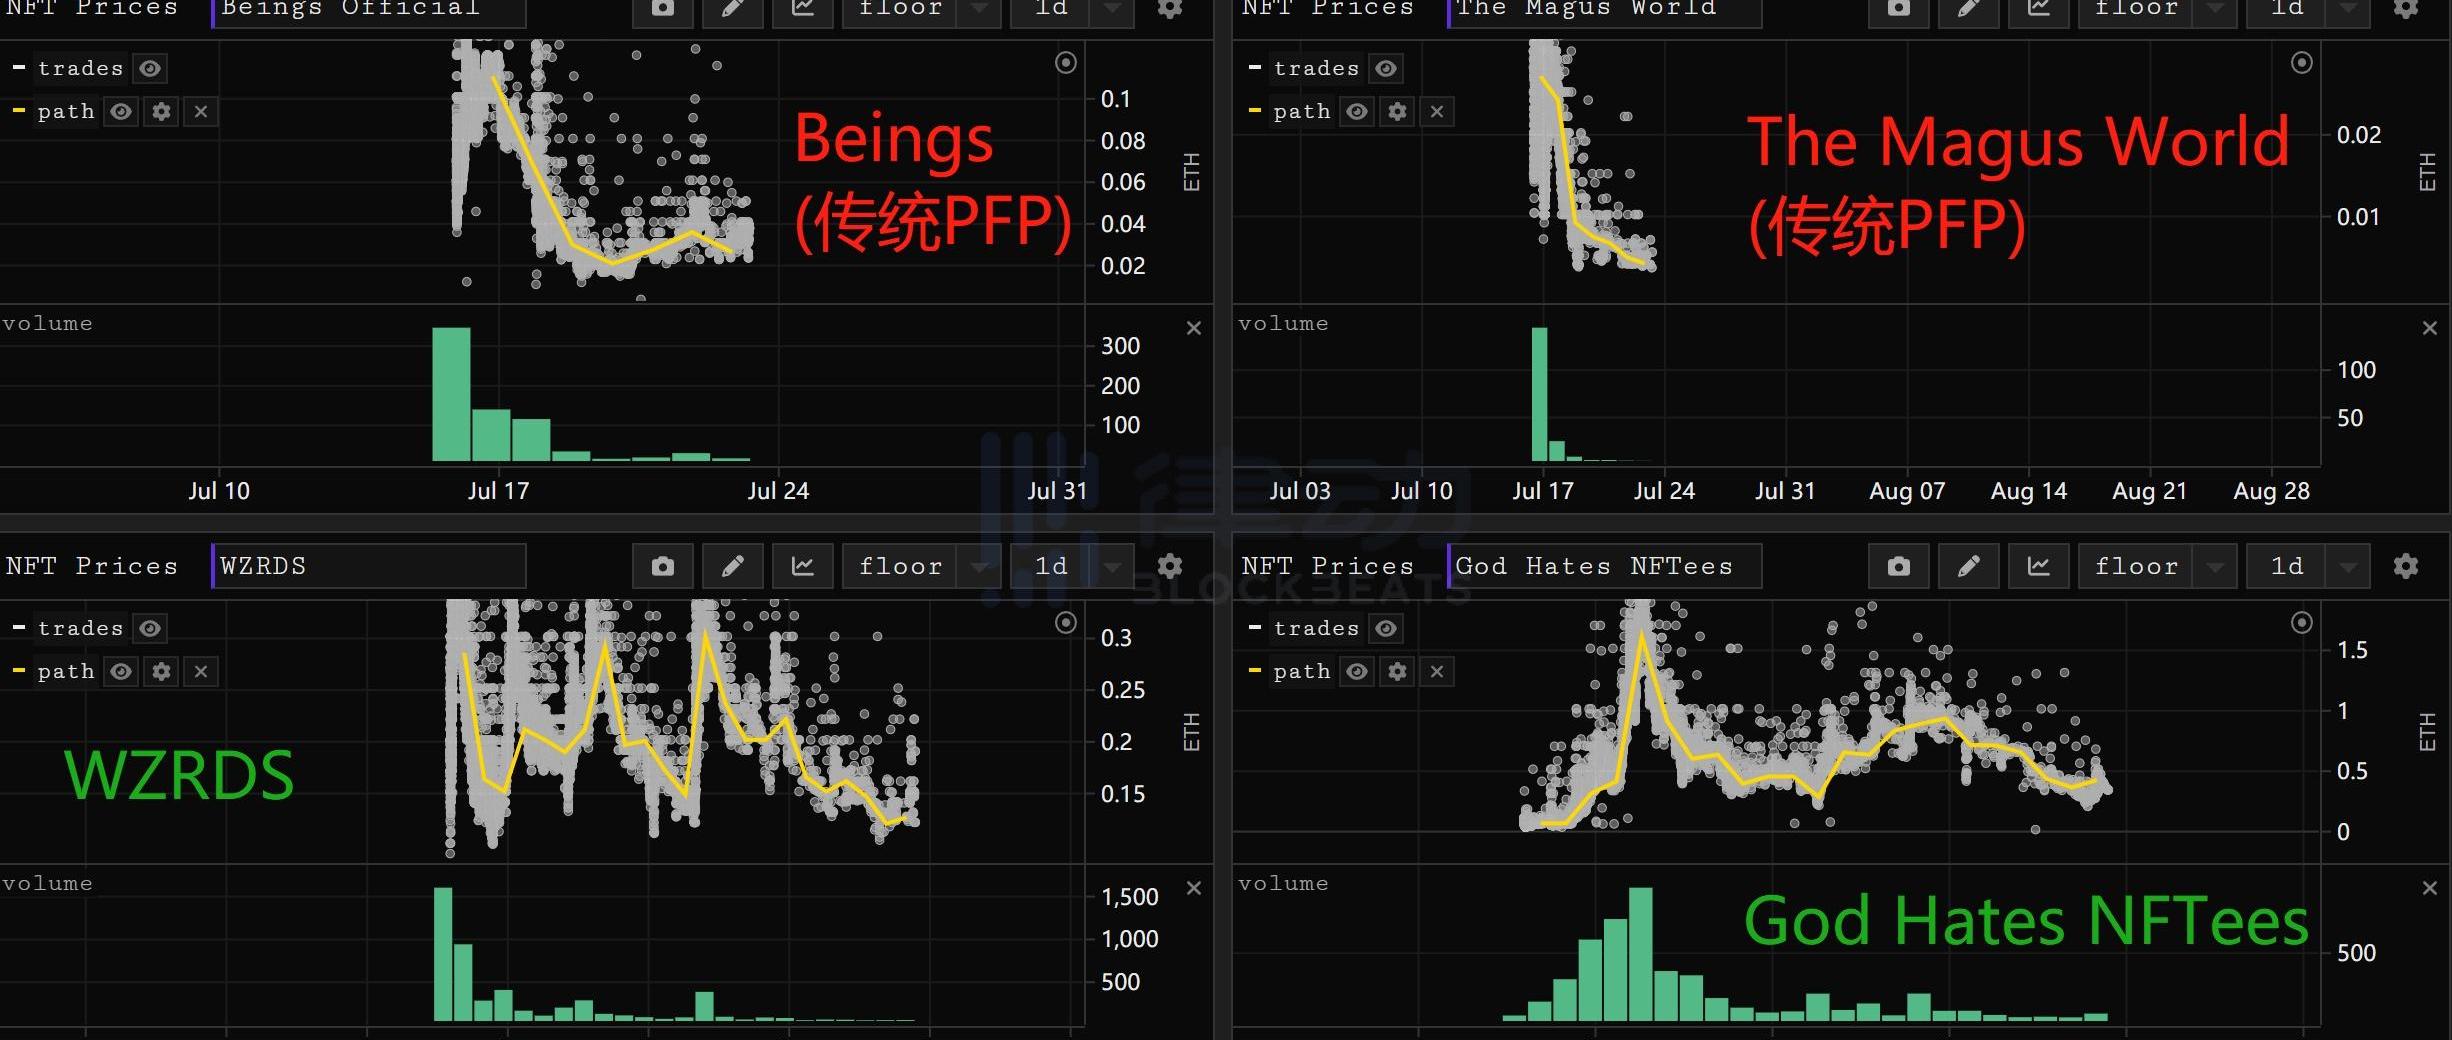
Task: Open settings gear in God Hates NFTees panel
Action: pos(2405,567)
